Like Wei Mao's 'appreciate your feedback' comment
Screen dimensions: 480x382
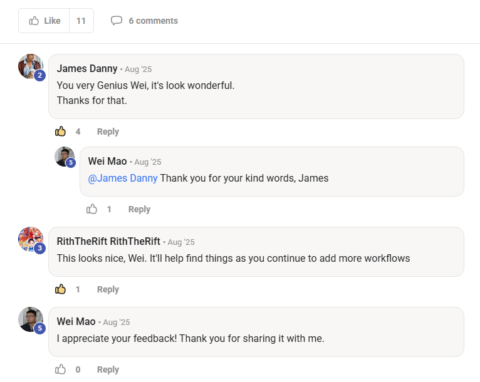click(60, 369)
